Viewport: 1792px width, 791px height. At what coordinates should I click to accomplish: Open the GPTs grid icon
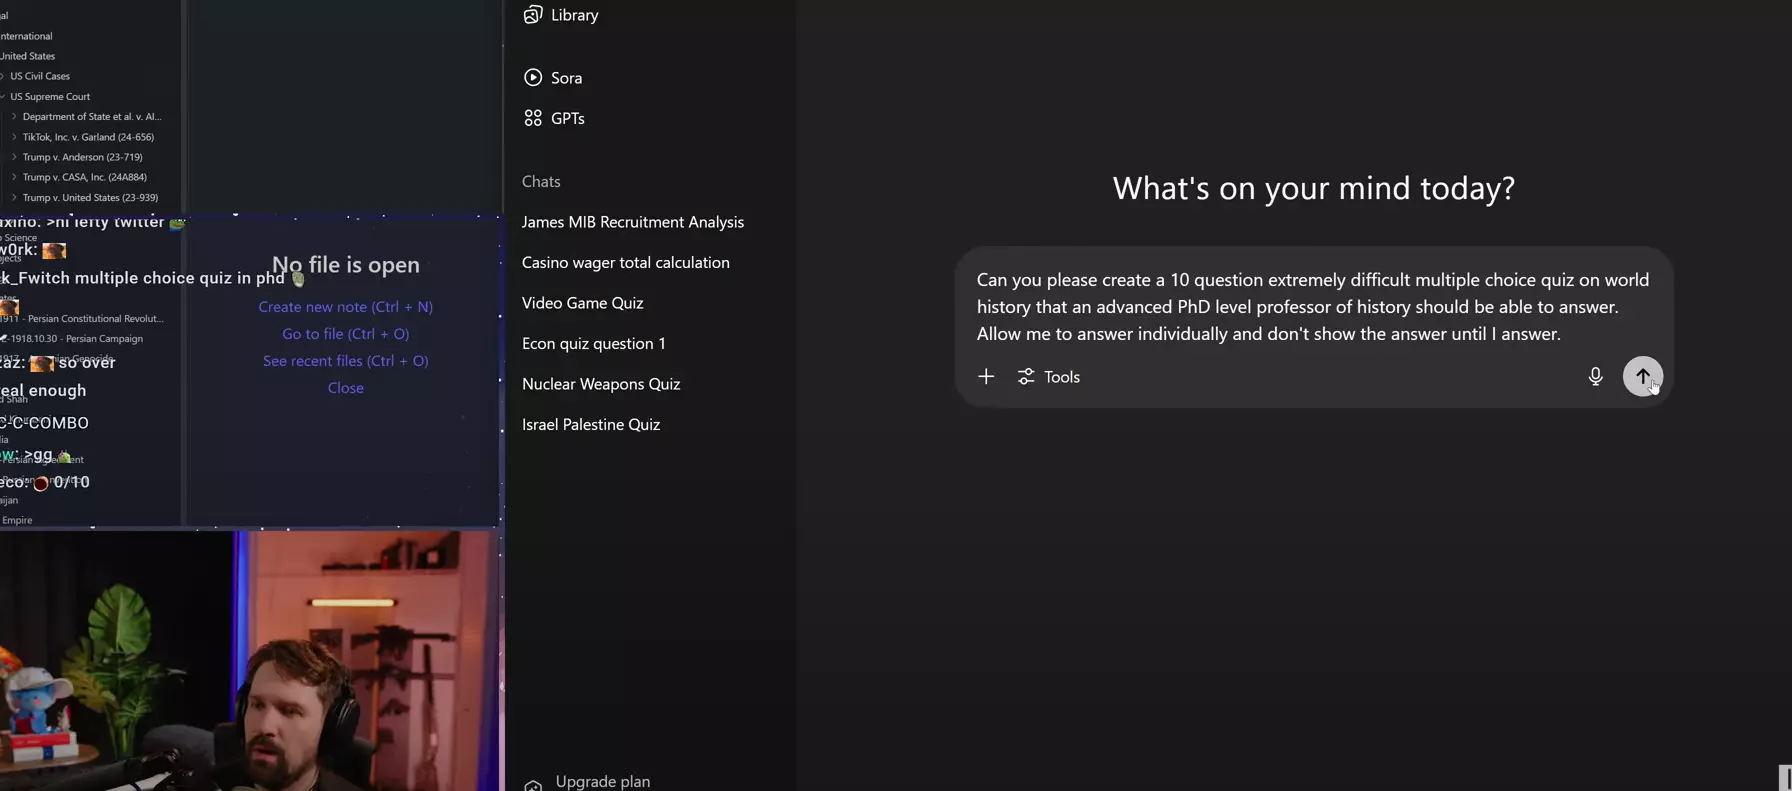[x=533, y=118]
